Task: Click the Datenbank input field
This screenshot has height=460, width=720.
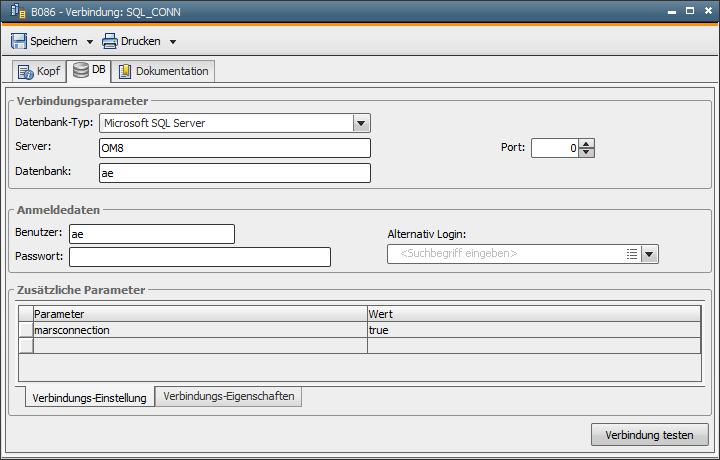Action: pyautogui.click(x=234, y=173)
